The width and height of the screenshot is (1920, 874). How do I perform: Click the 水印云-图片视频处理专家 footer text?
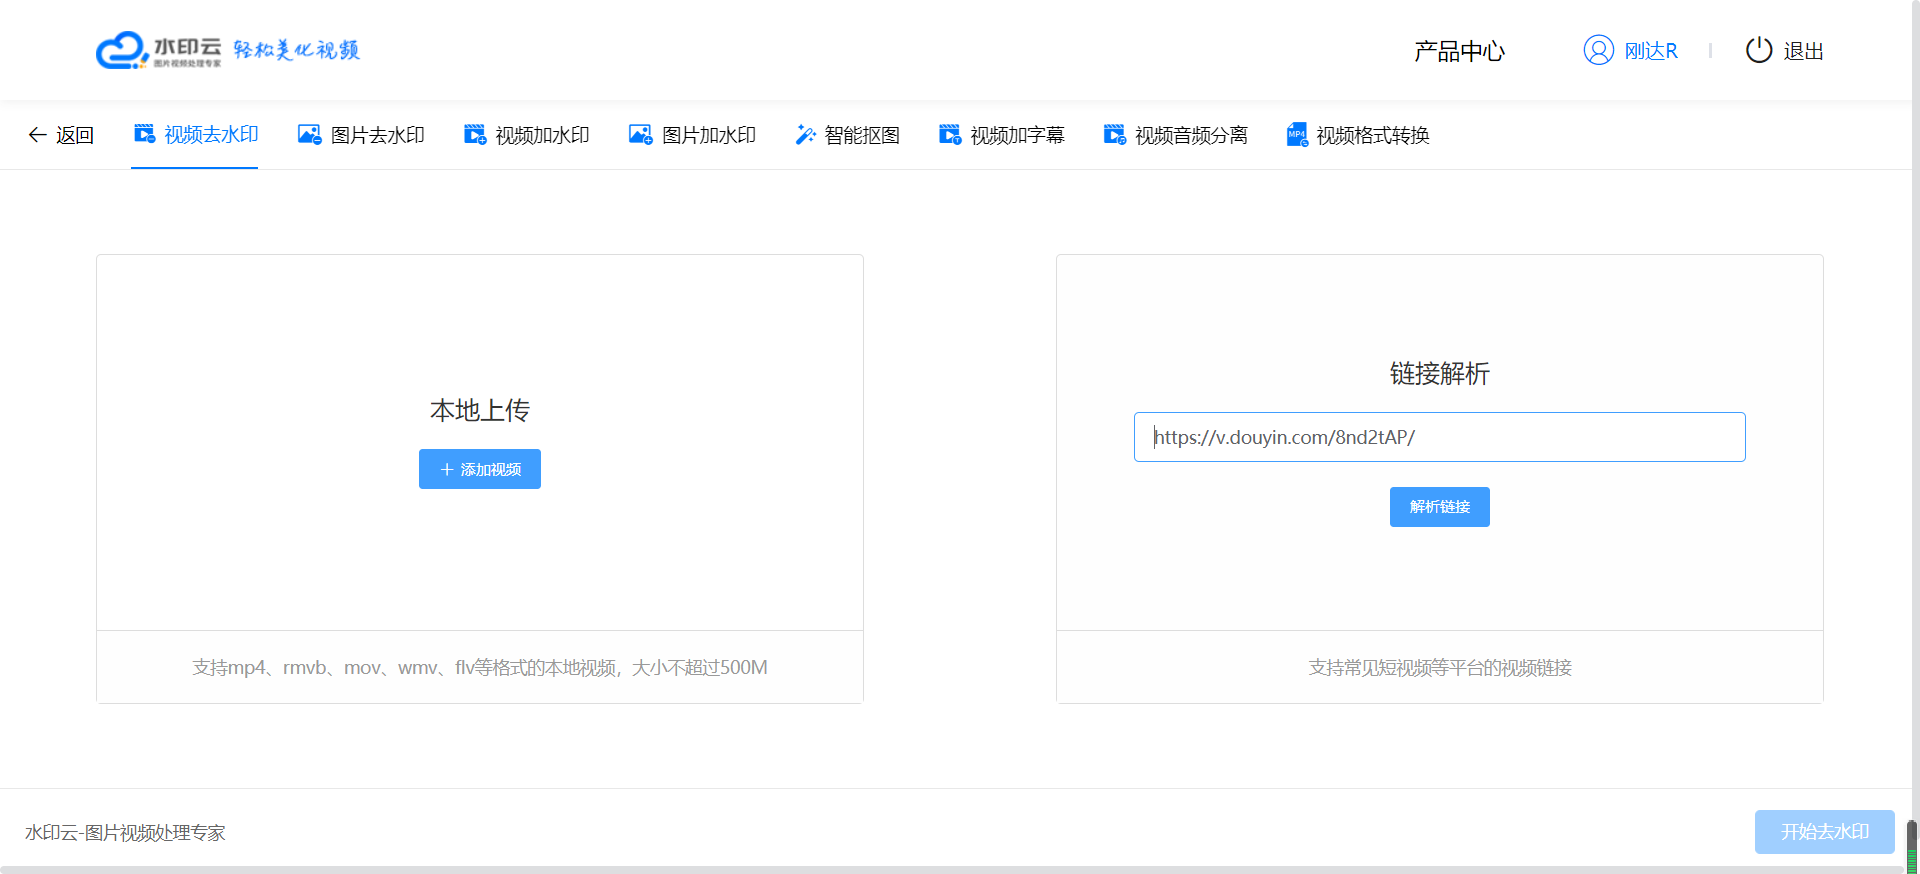125,833
